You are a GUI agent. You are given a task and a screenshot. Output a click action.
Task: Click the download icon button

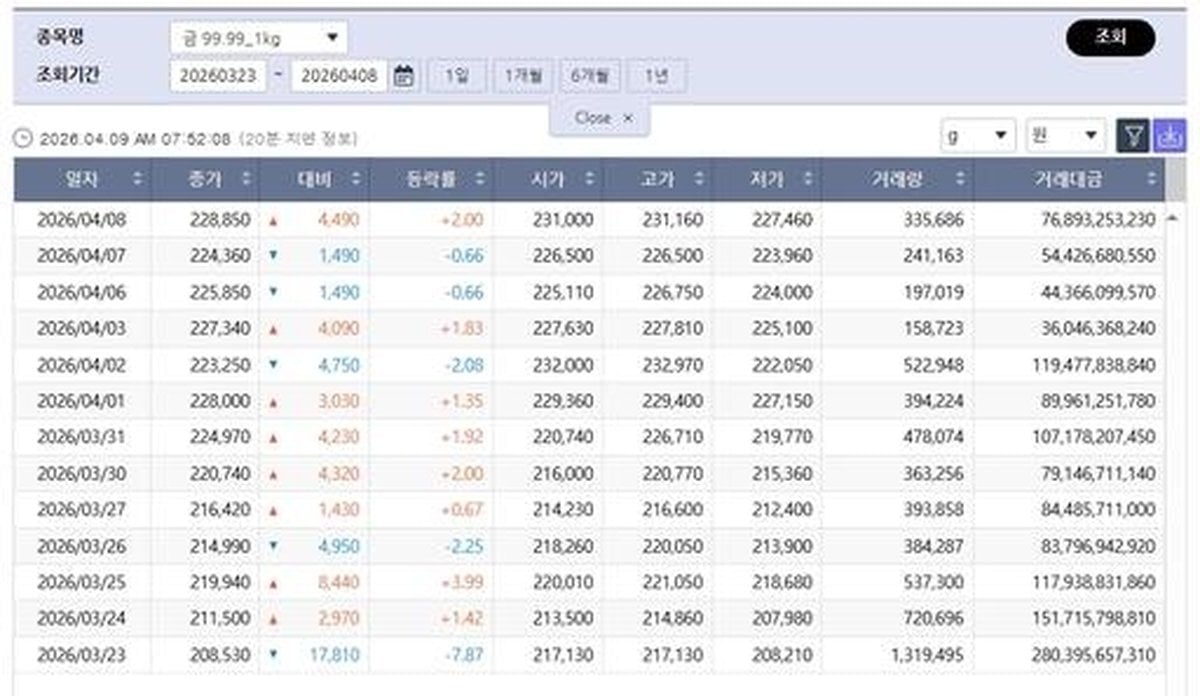pyautogui.click(x=1168, y=136)
